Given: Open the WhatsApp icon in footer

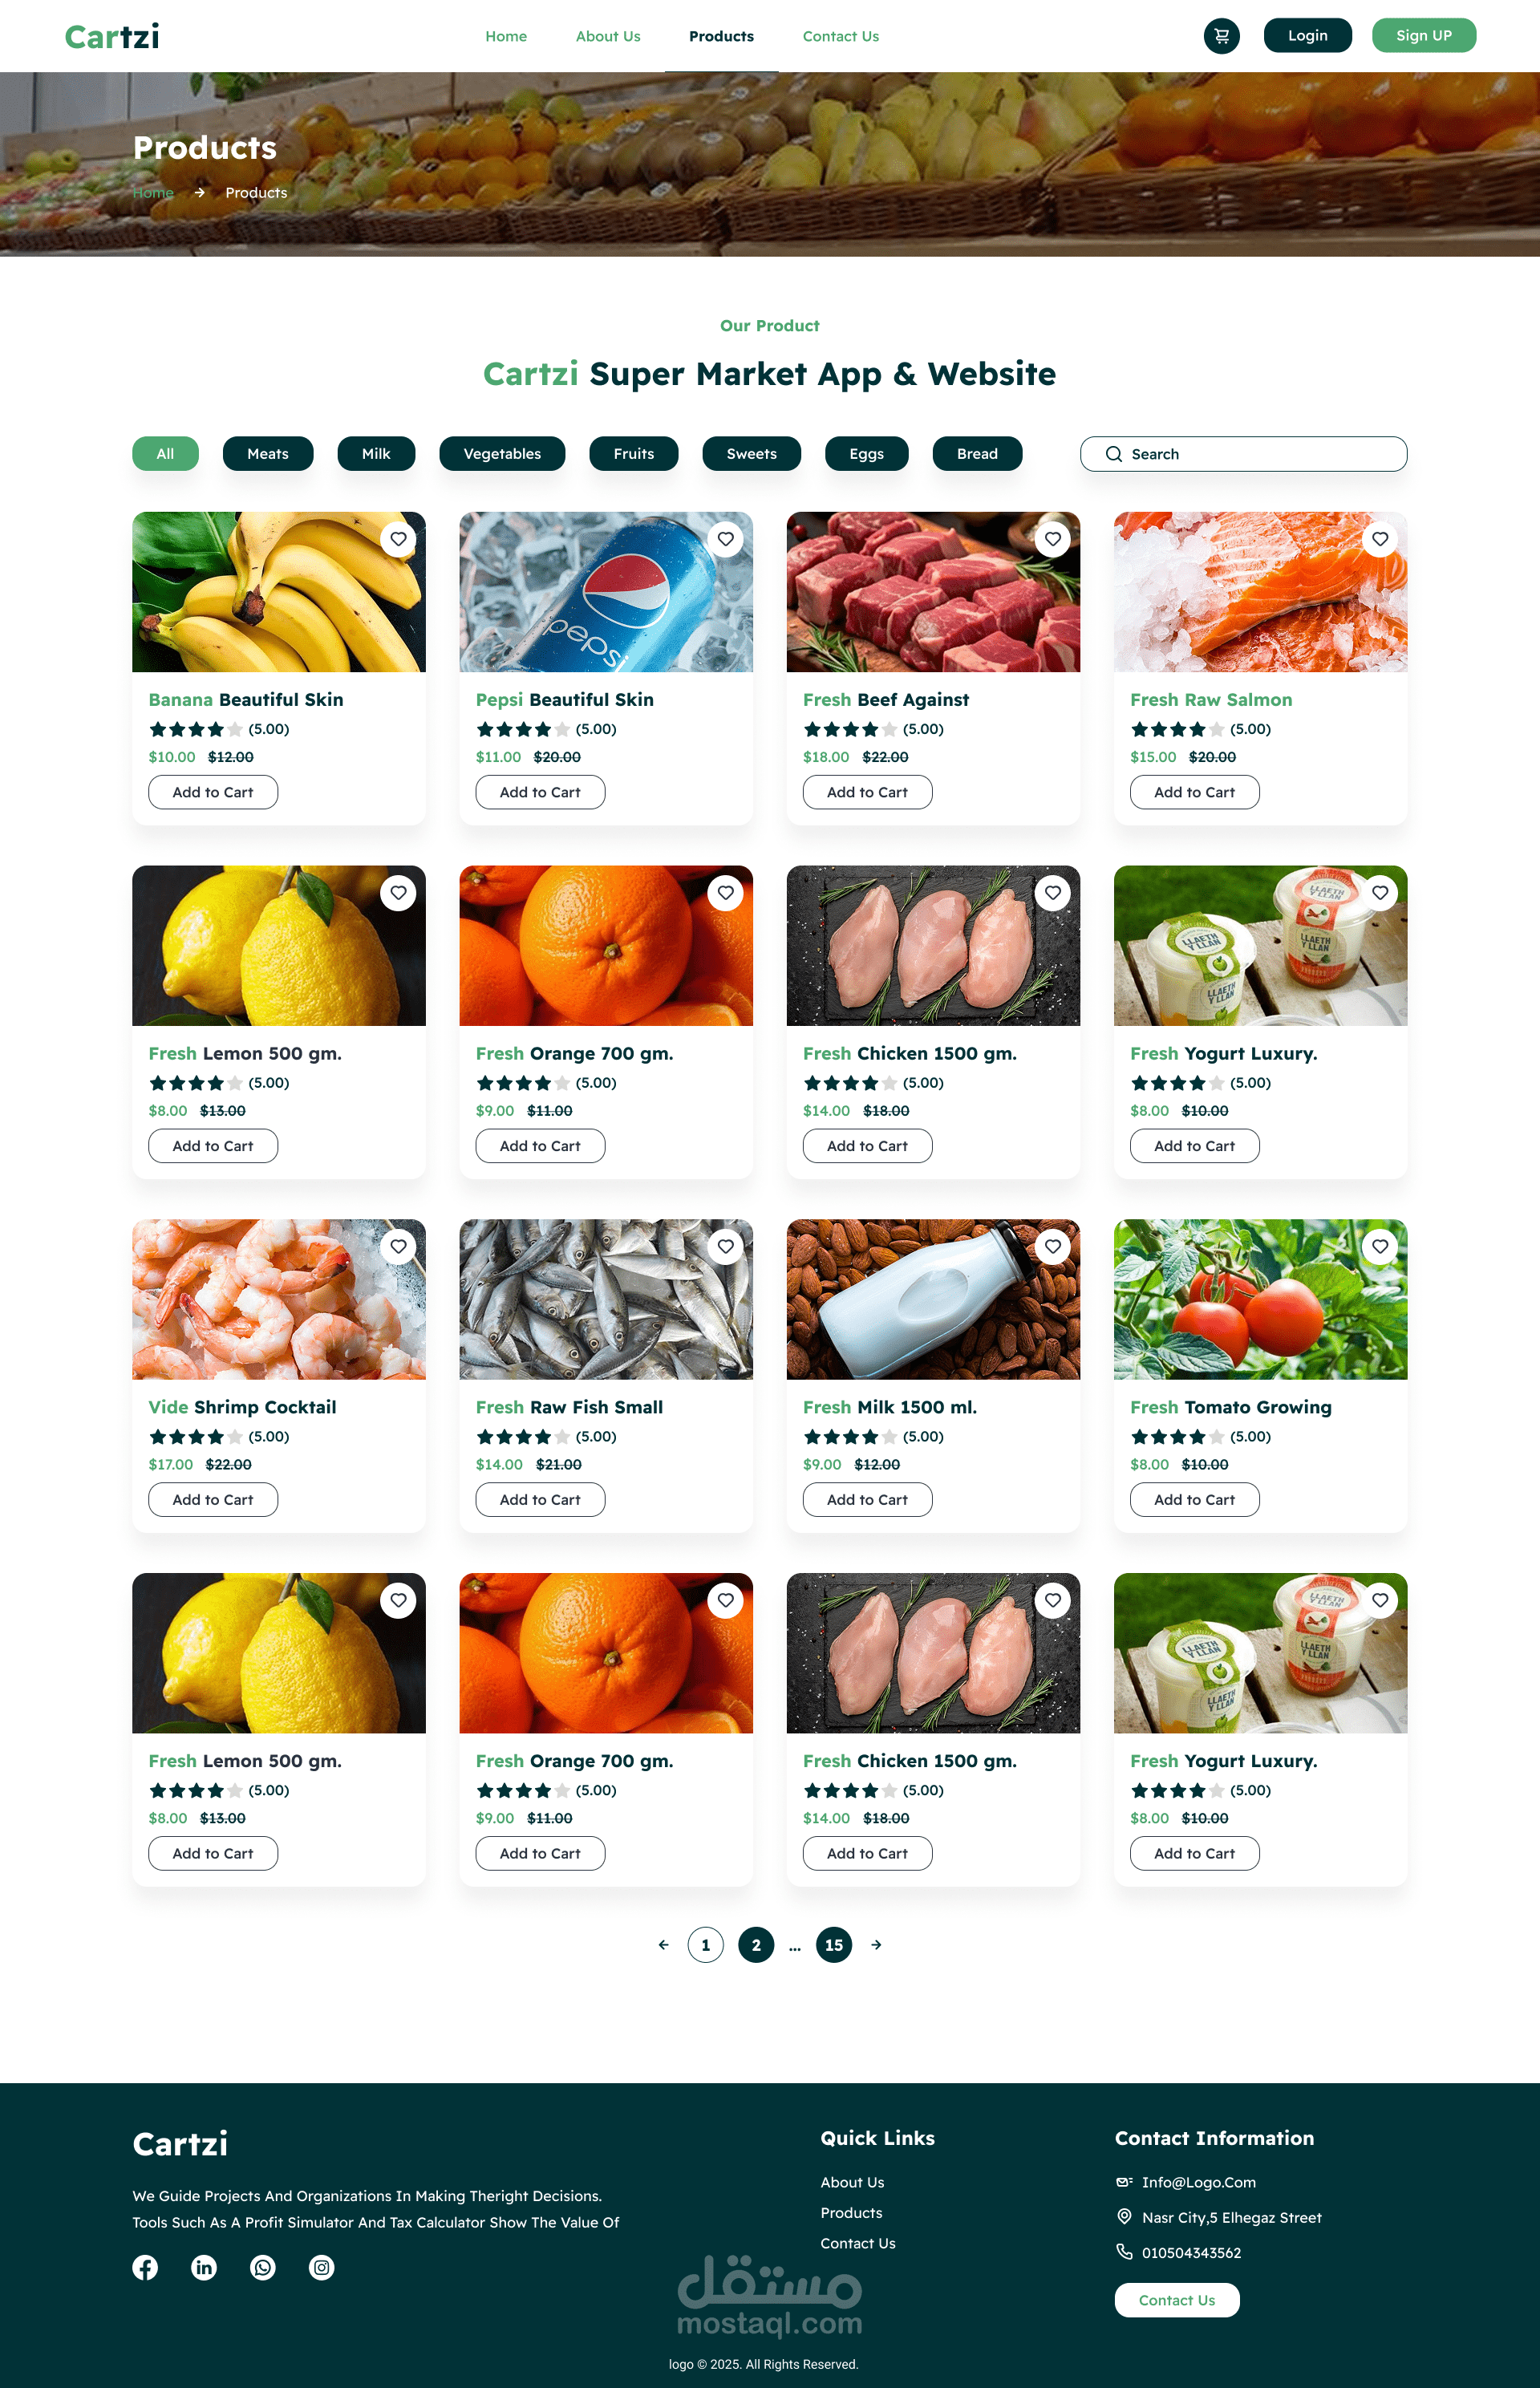Looking at the screenshot, I should (x=263, y=2267).
